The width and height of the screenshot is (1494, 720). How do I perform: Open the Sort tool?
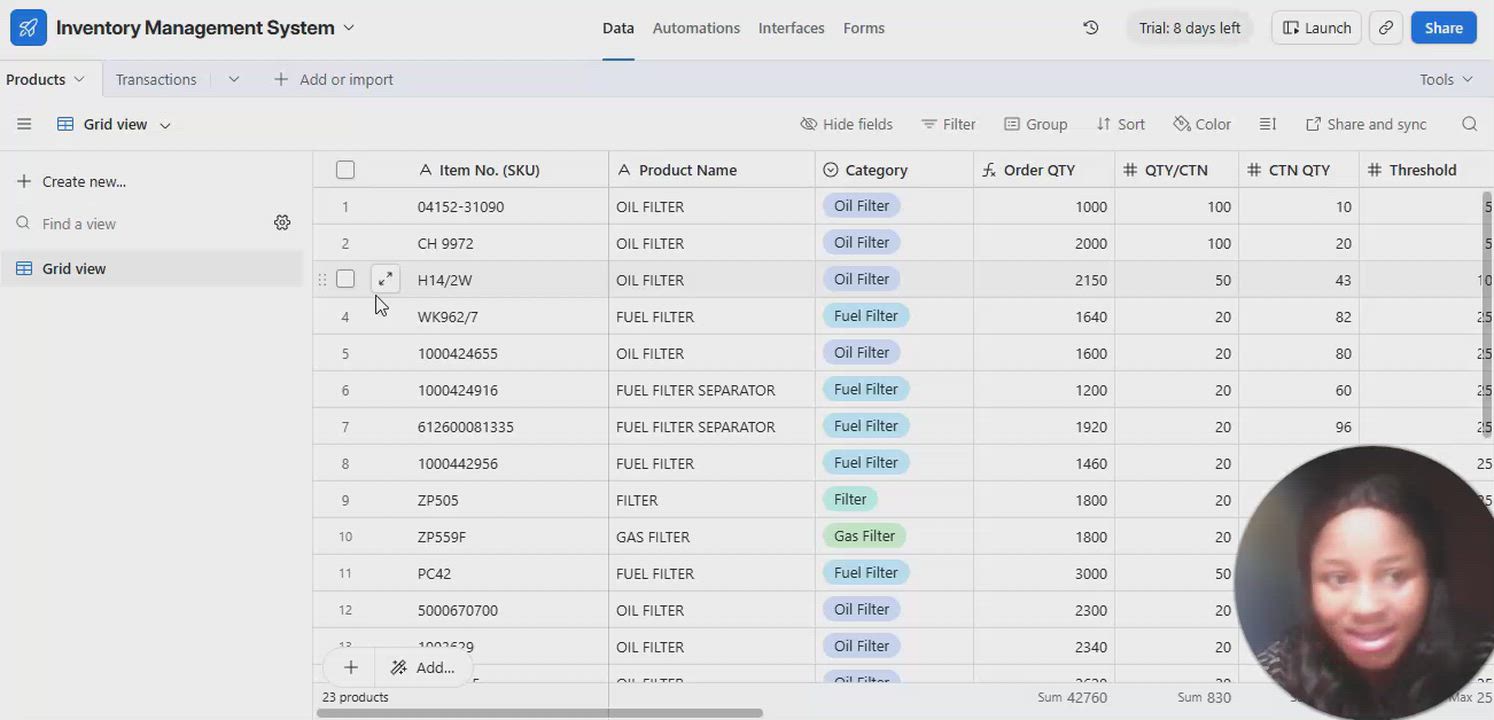point(1120,124)
